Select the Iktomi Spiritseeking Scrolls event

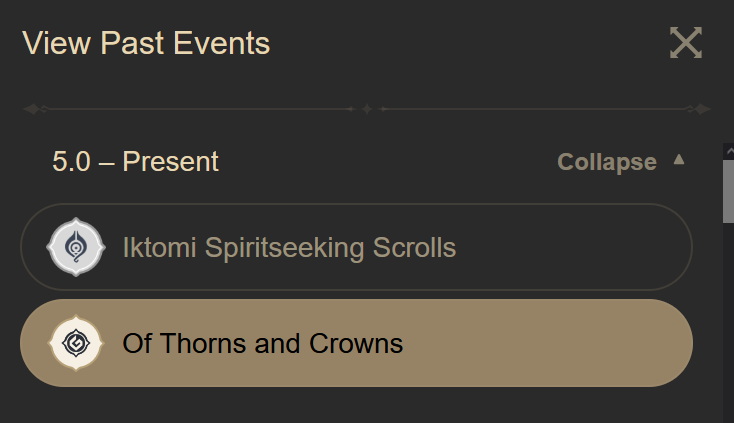click(x=356, y=247)
